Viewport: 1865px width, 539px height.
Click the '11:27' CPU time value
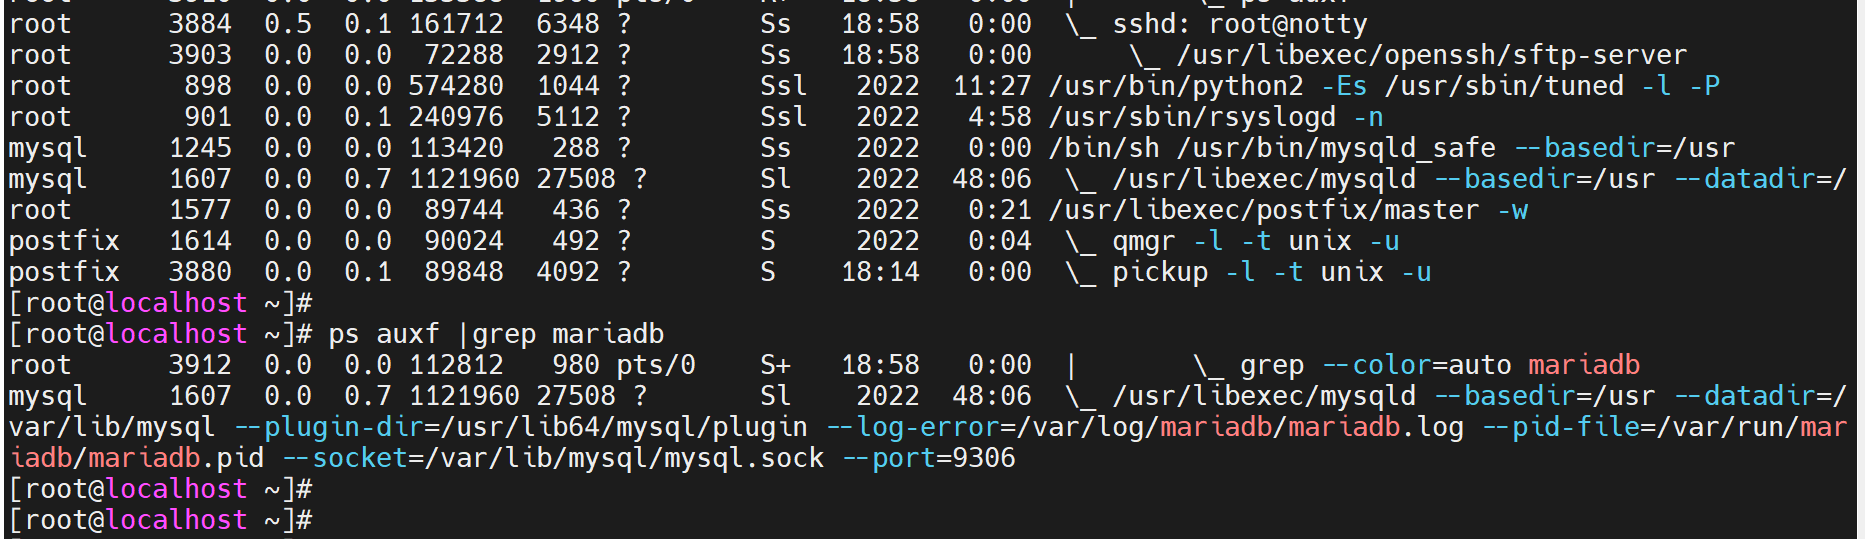click(991, 86)
